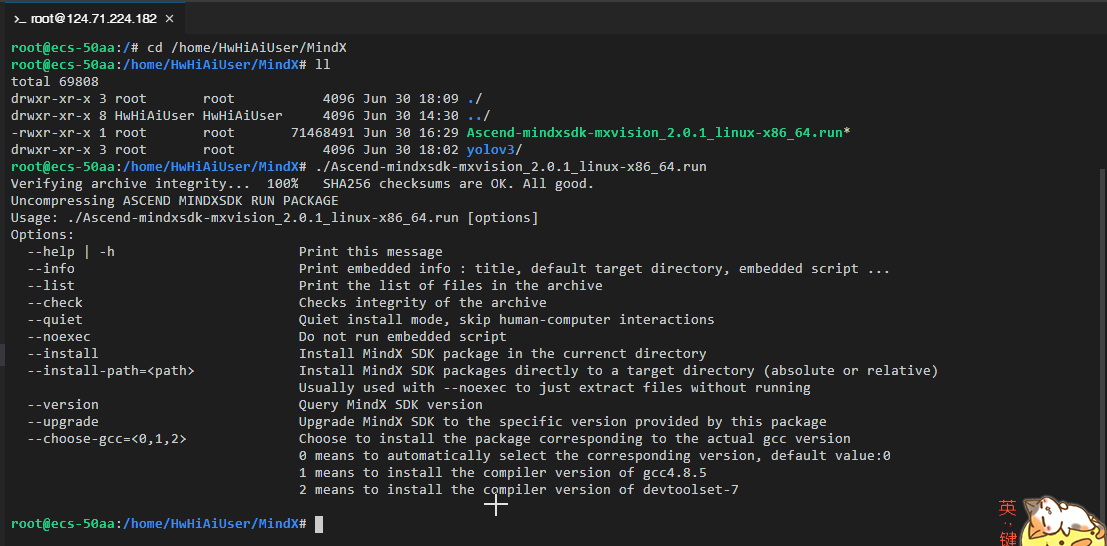Image resolution: width=1107 pixels, height=546 pixels.
Task: Click the terminal prompt icon in the tab
Action: tap(19, 18)
